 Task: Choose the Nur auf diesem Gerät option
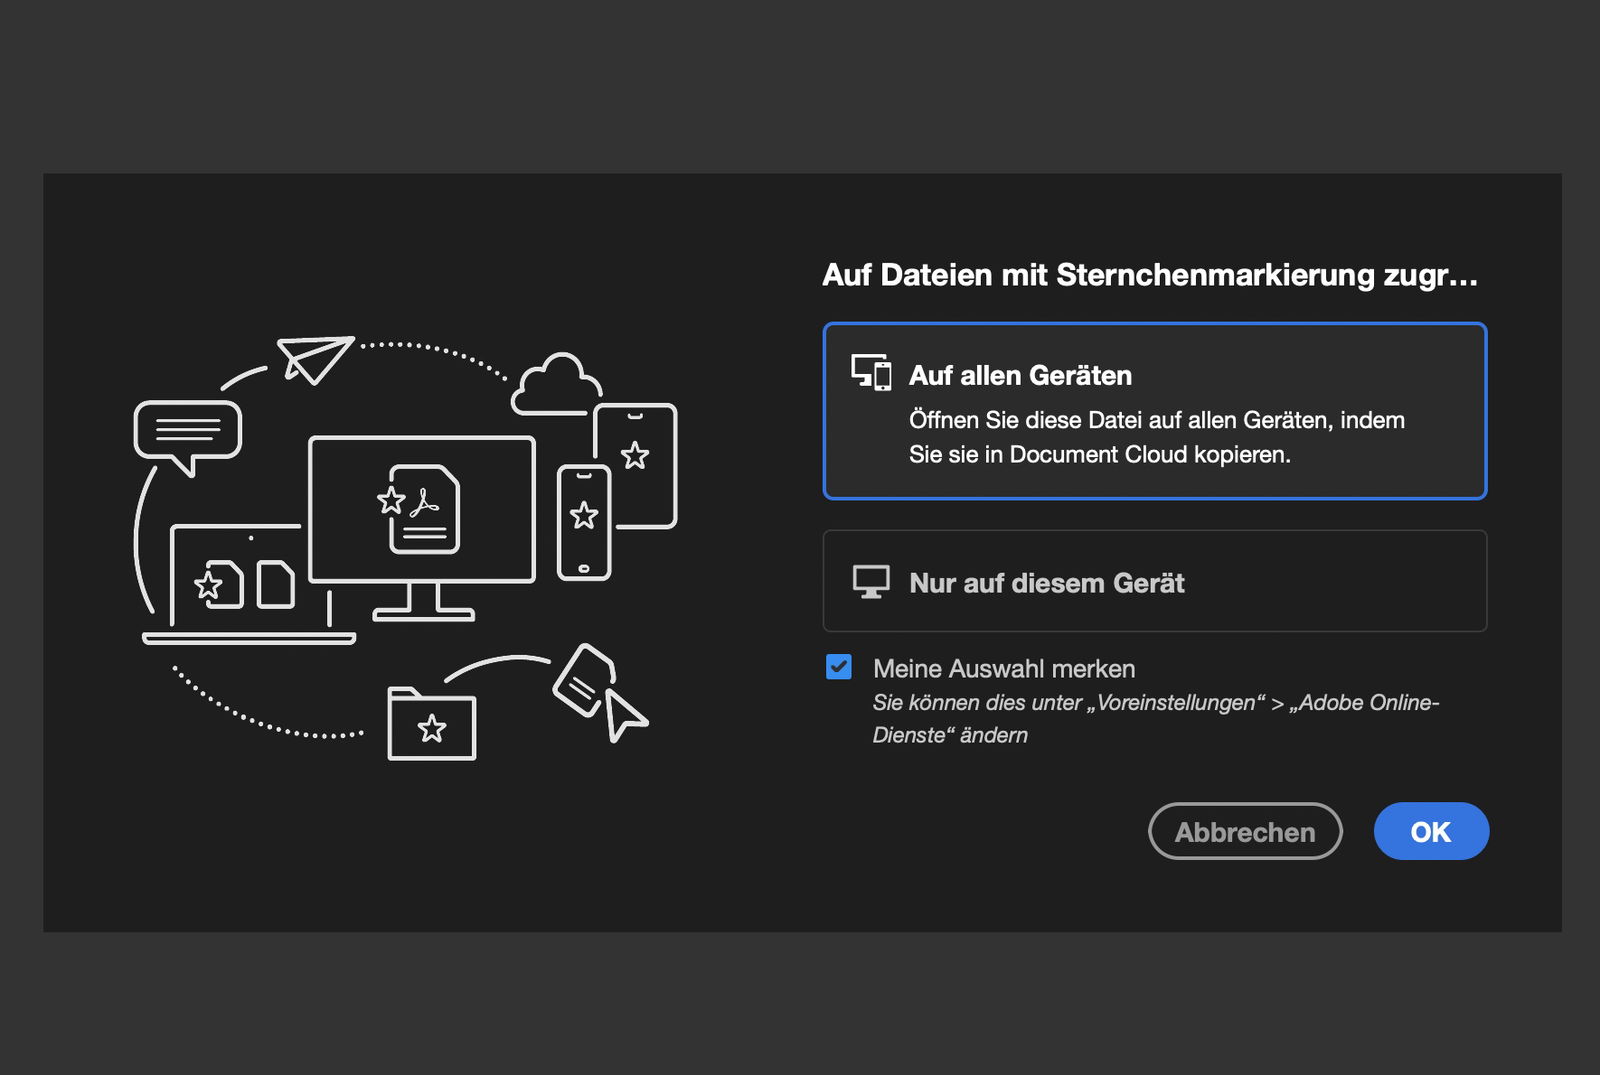1154,581
